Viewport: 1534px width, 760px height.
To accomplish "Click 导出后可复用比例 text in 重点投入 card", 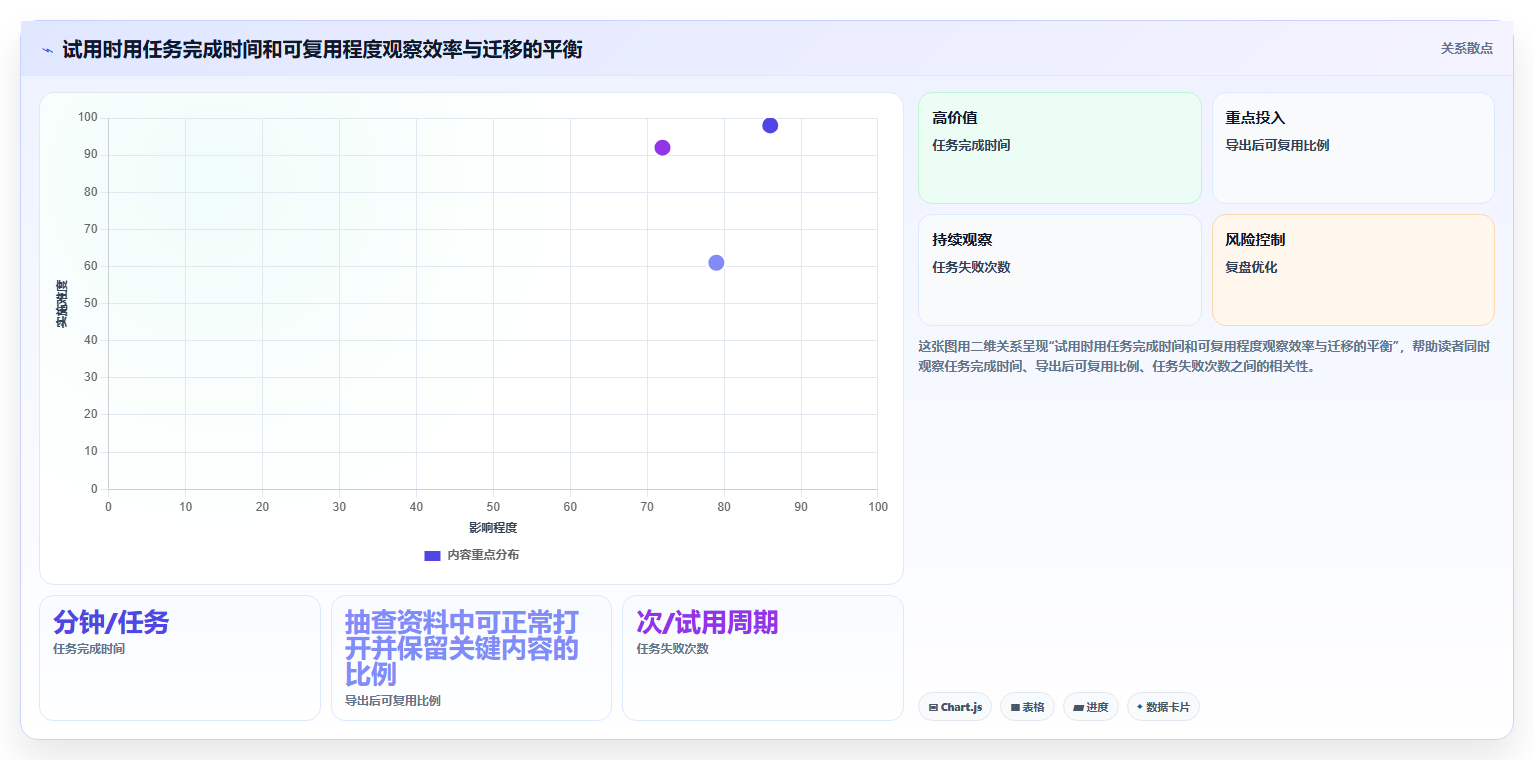I will point(1277,145).
